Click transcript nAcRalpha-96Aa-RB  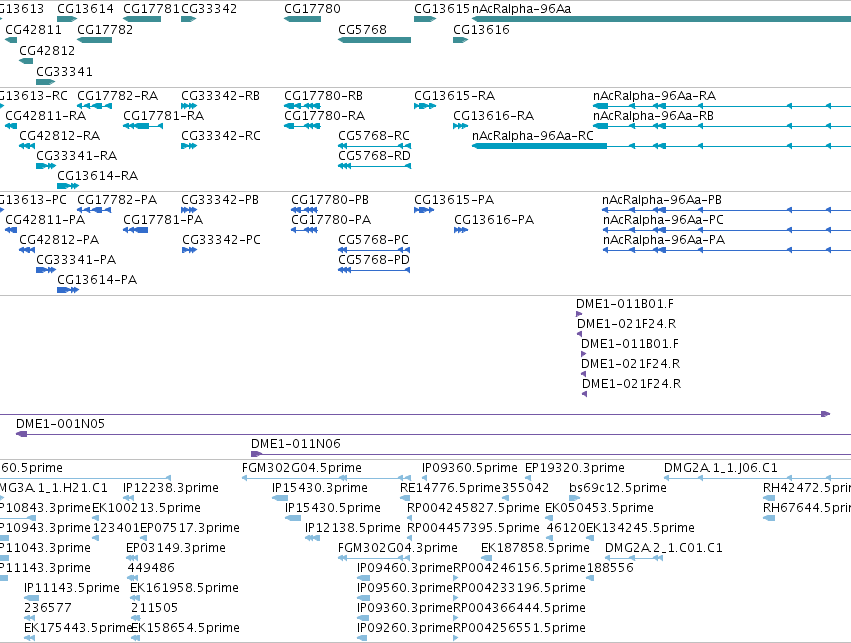[x=653, y=116]
